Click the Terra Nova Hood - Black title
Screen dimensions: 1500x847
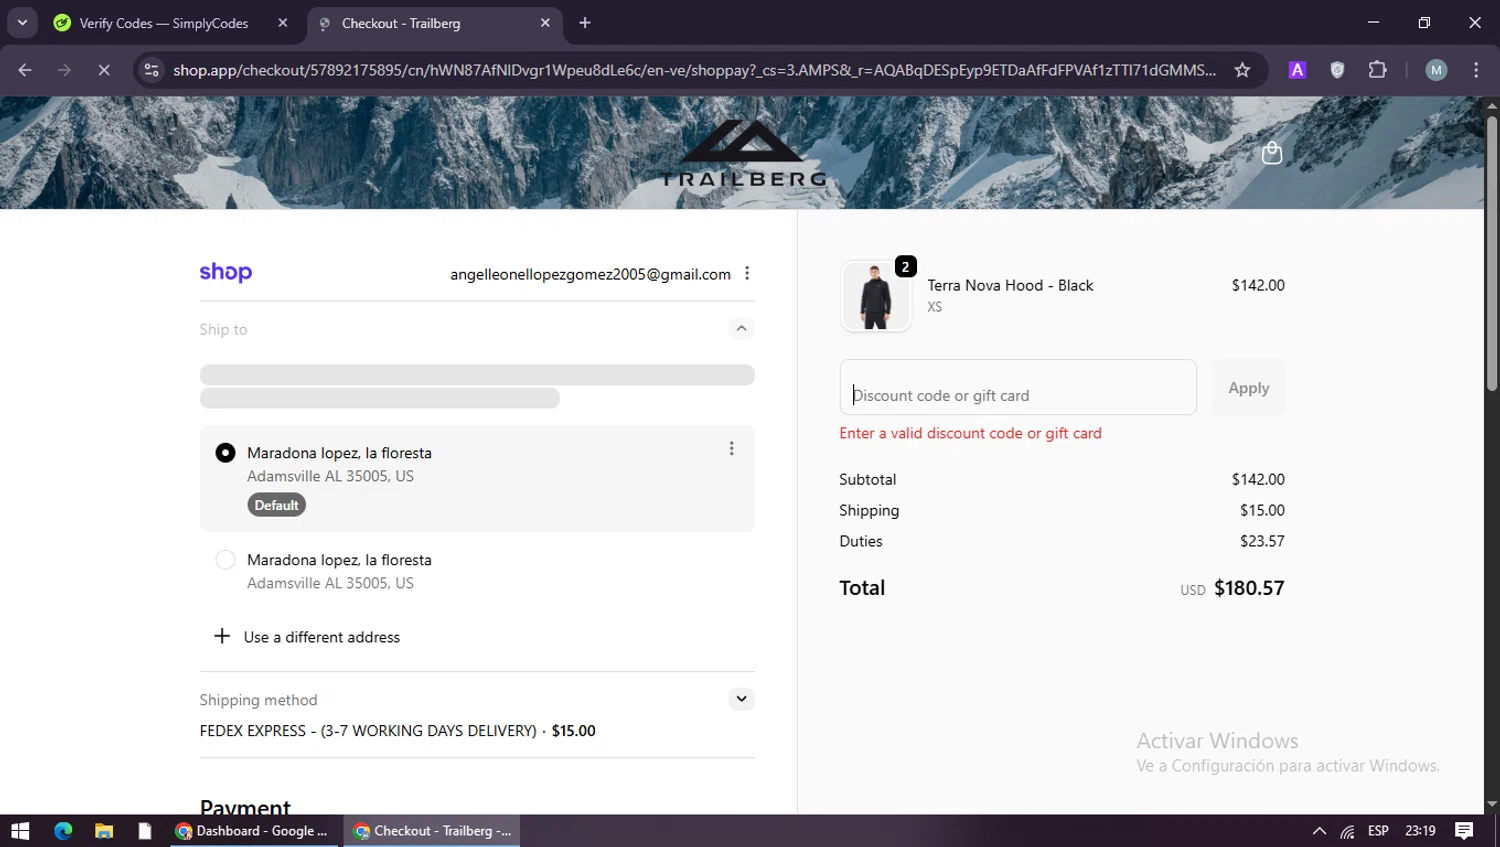pyautogui.click(x=1010, y=285)
